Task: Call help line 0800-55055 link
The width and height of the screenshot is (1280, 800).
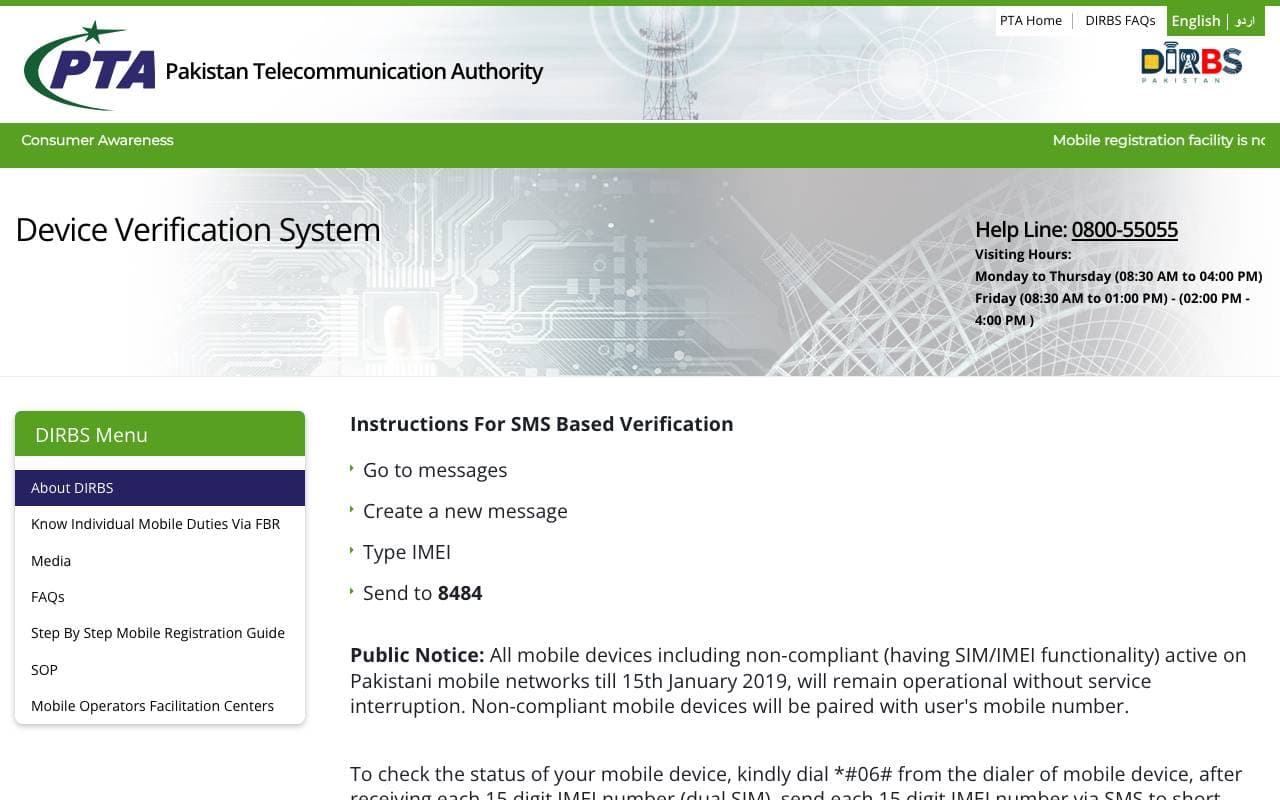Action: (1124, 230)
